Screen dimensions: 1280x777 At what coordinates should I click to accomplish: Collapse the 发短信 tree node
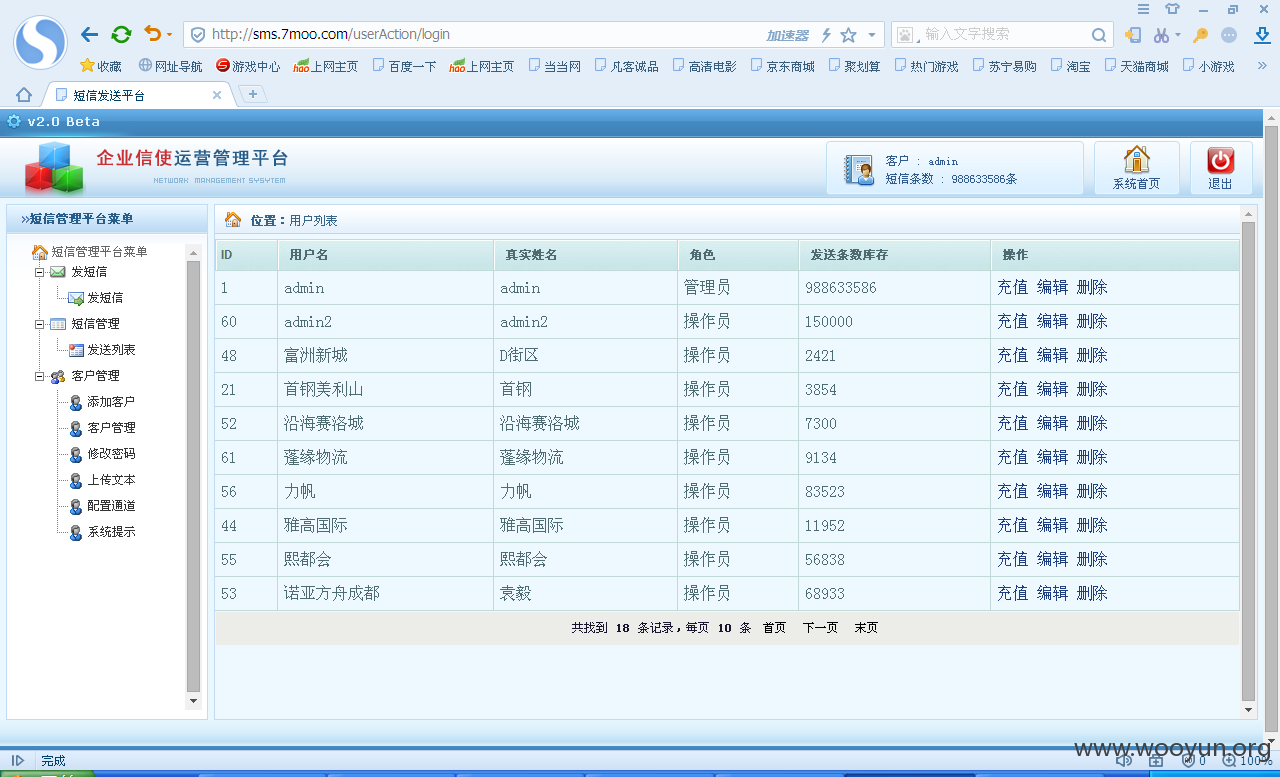pos(40,272)
